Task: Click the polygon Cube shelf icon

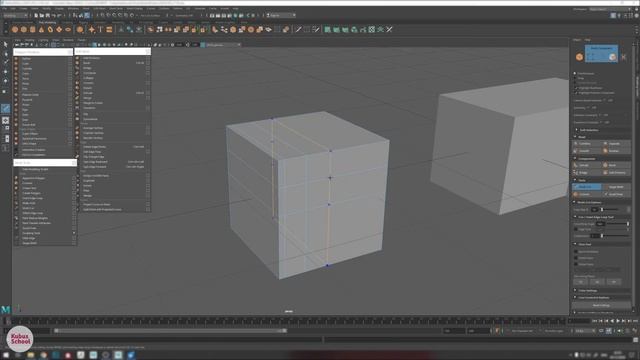Action: pos(24,29)
